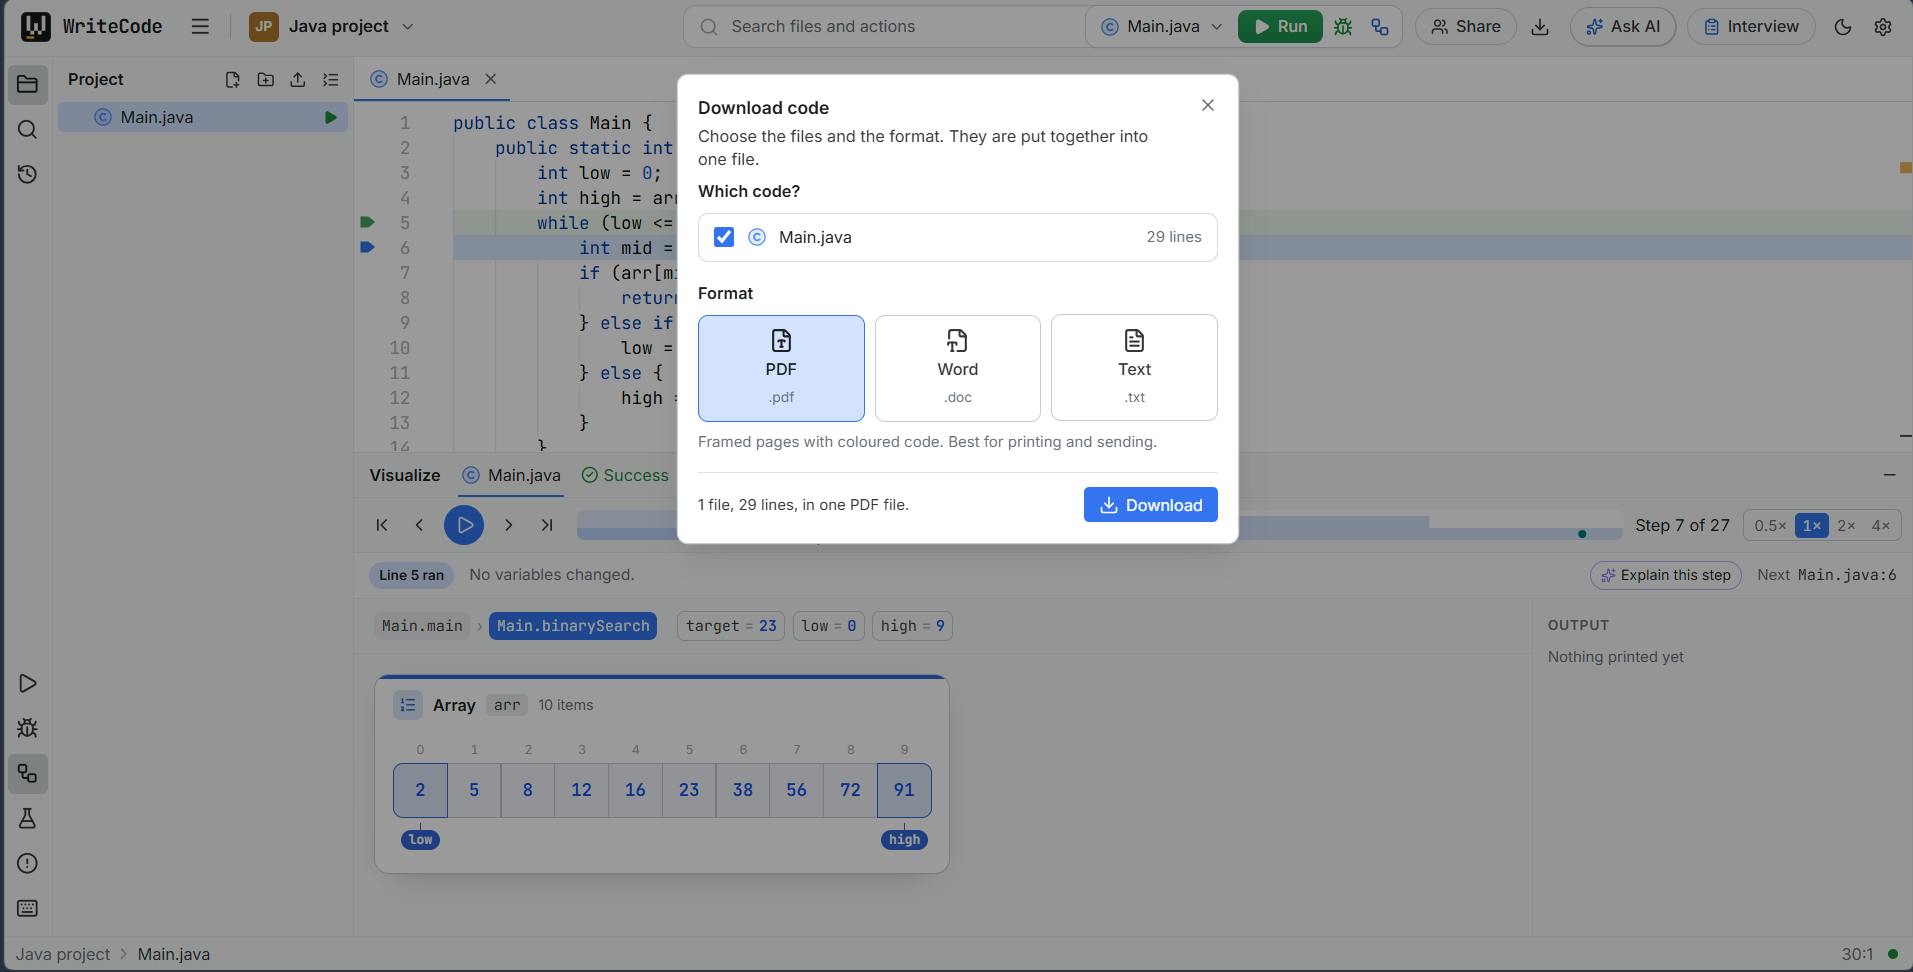1913x972 pixels.
Task: Select the Word .doc format option
Action: (x=958, y=368)
